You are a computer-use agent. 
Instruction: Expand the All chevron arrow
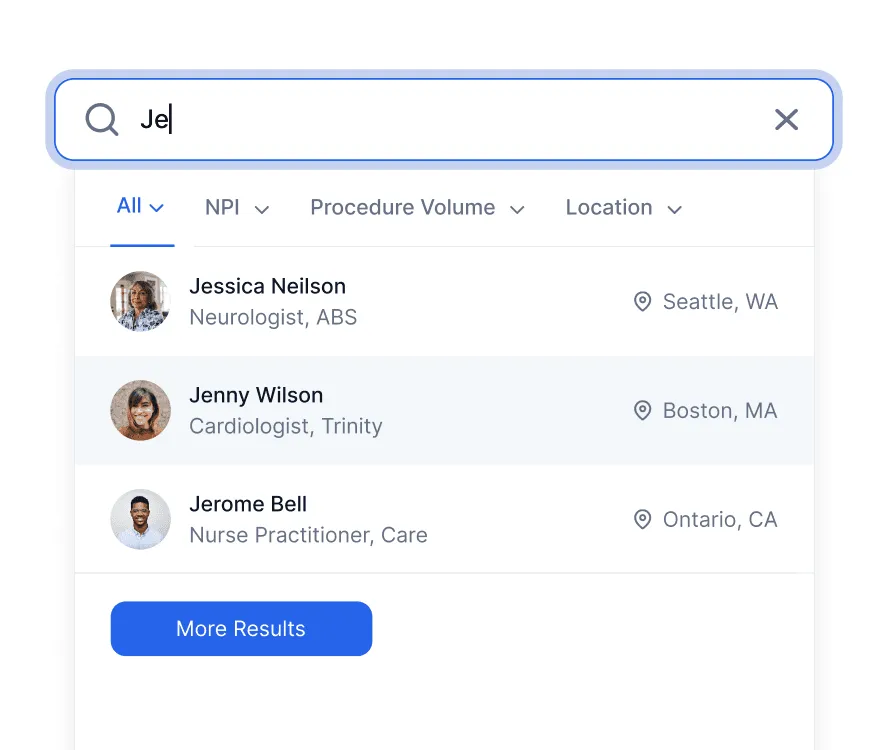tap(157, 208)
